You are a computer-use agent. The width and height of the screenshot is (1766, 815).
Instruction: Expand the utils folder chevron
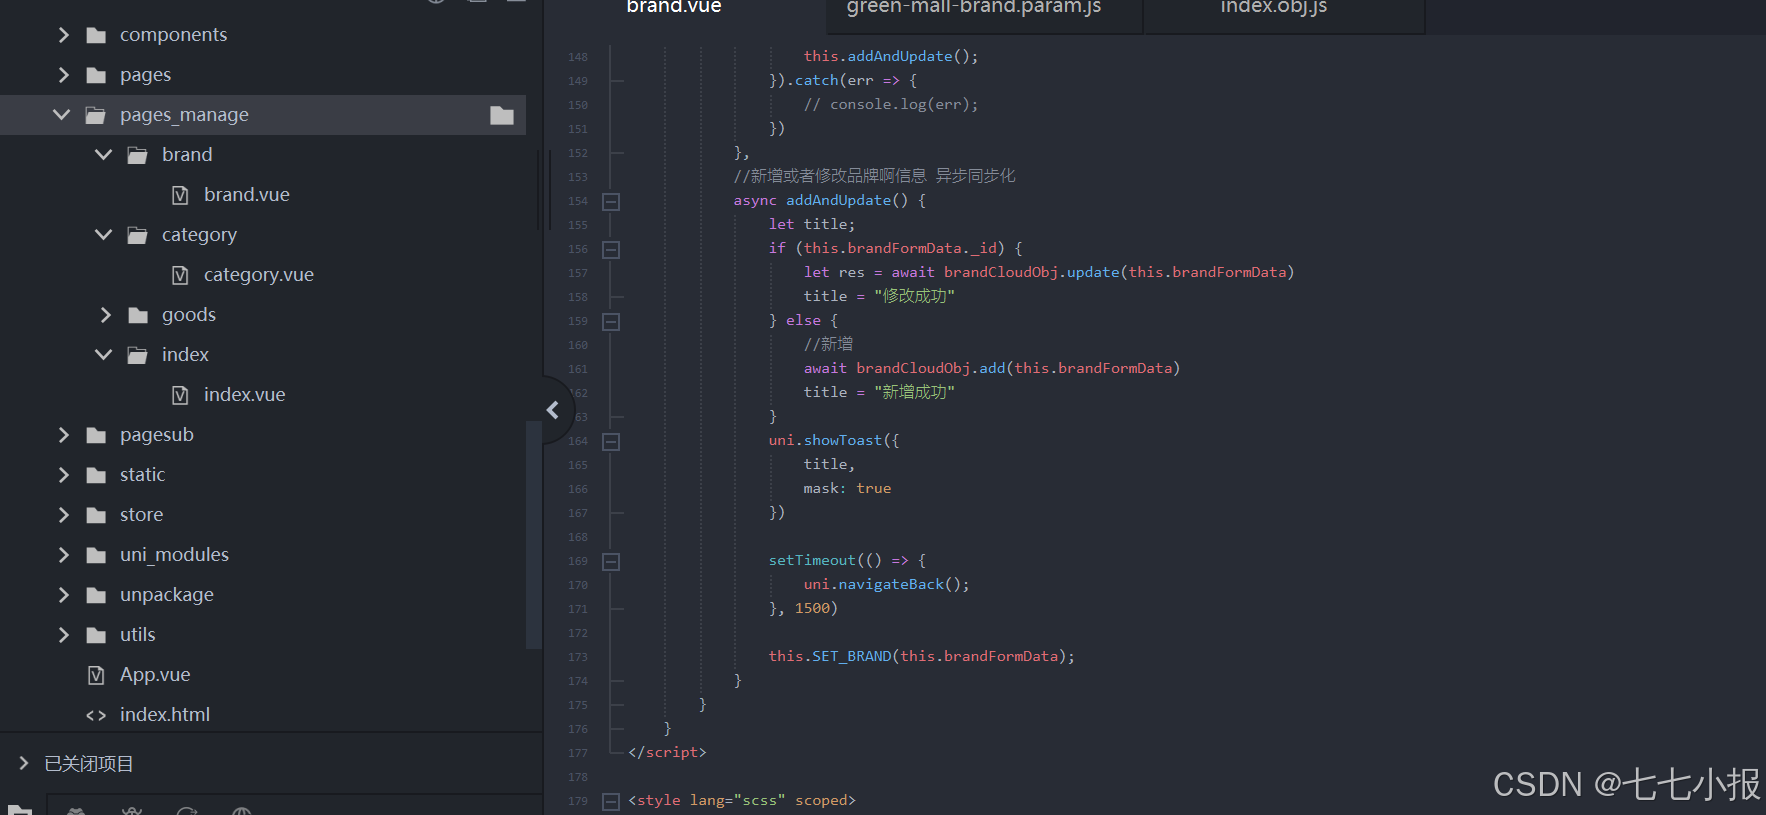(64, 635)
